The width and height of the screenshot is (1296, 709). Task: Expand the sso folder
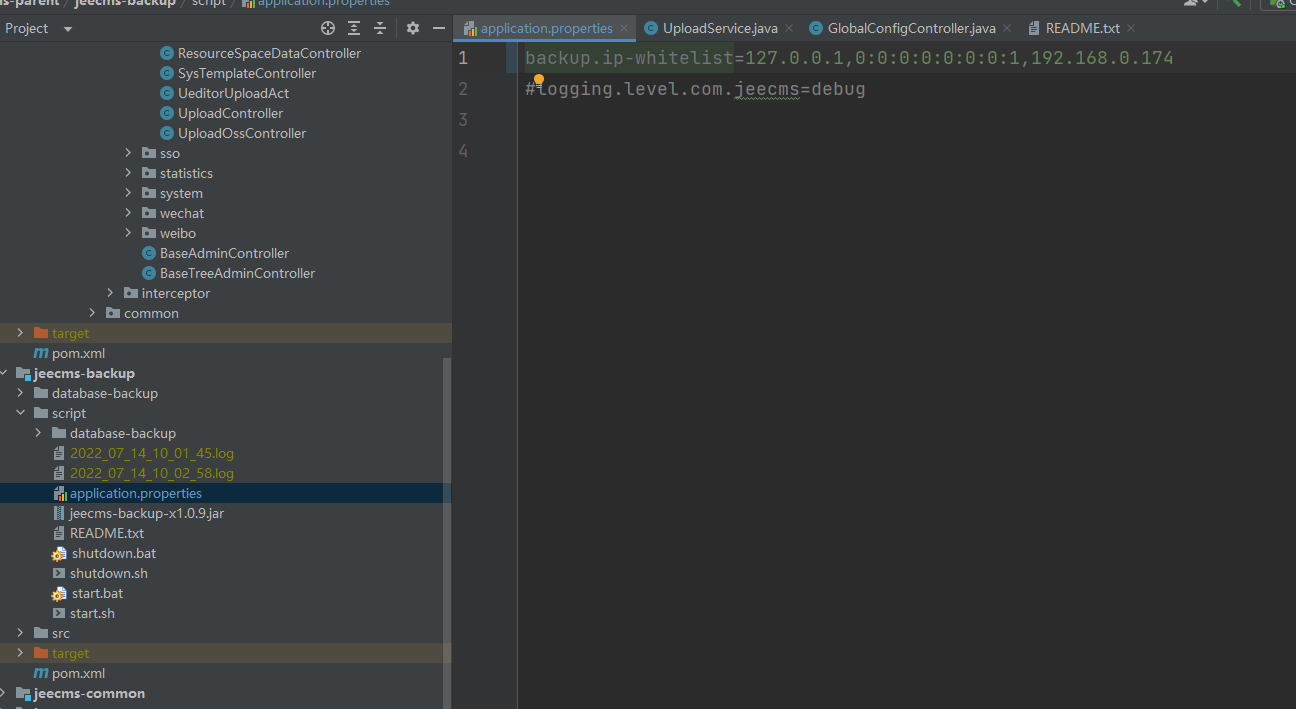[x=128, y=153]
